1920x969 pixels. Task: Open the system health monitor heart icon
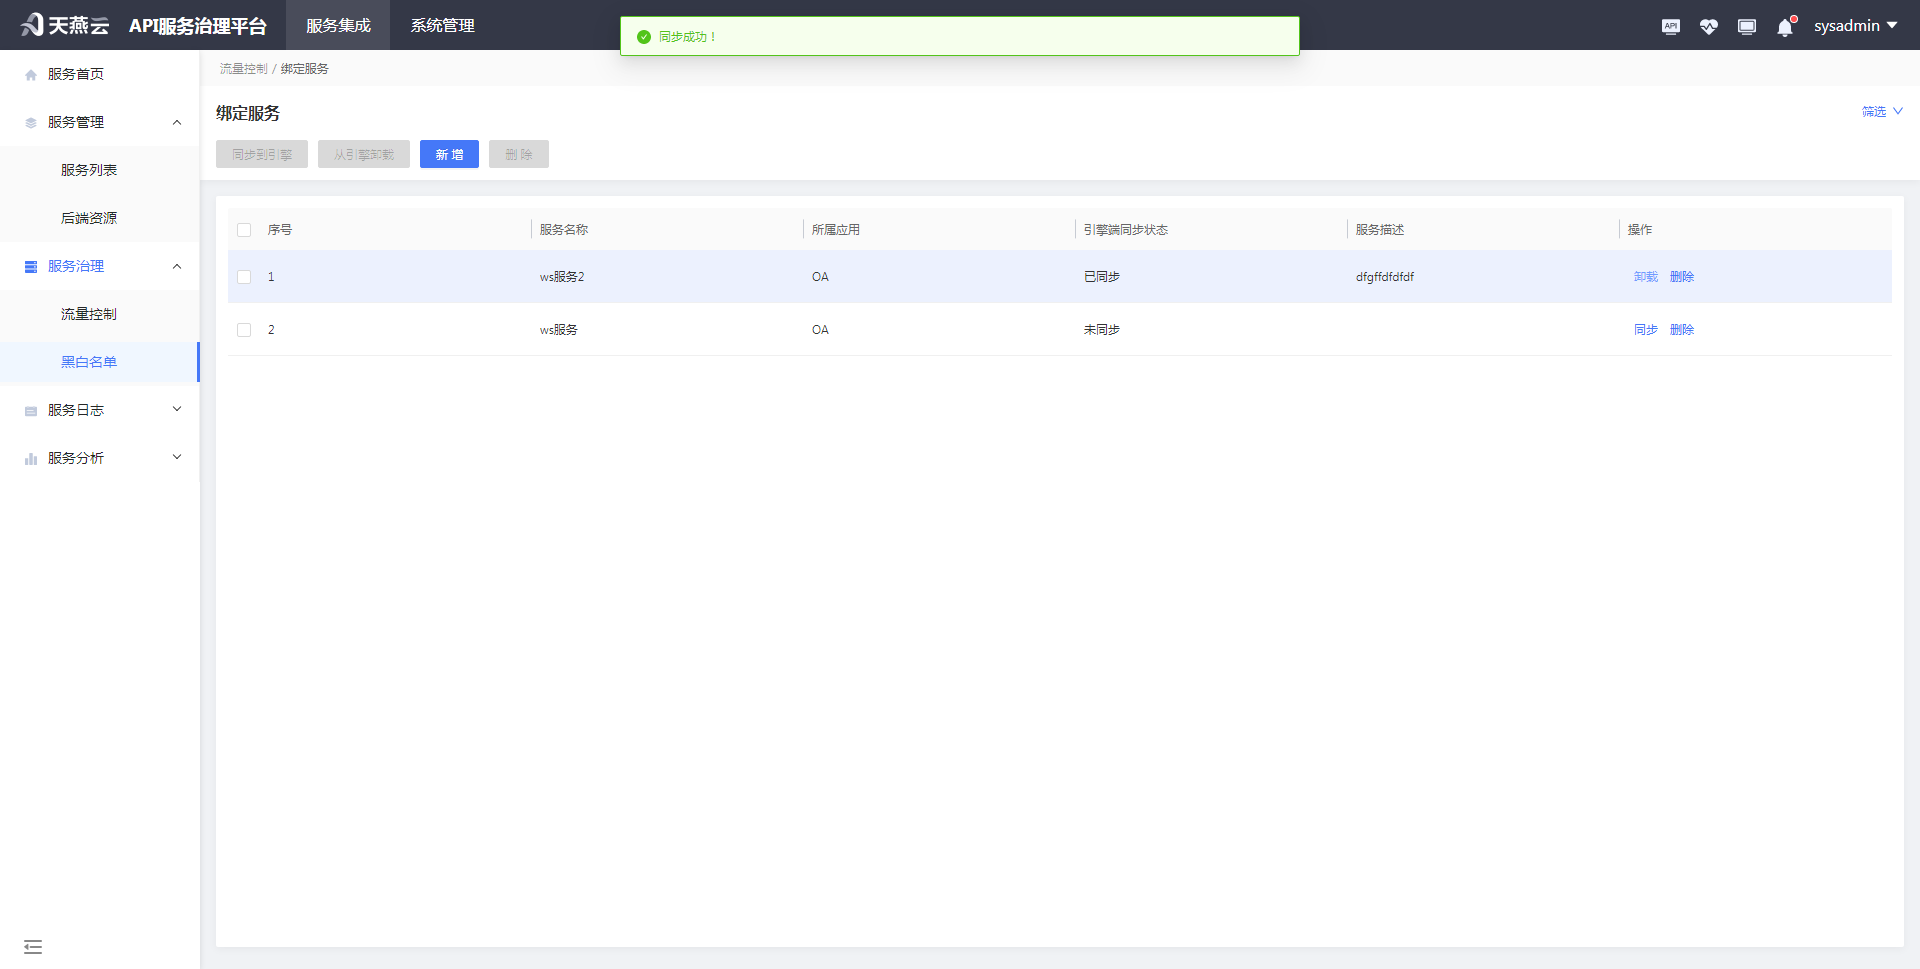pyautogui.click(x=1708, y=26)
